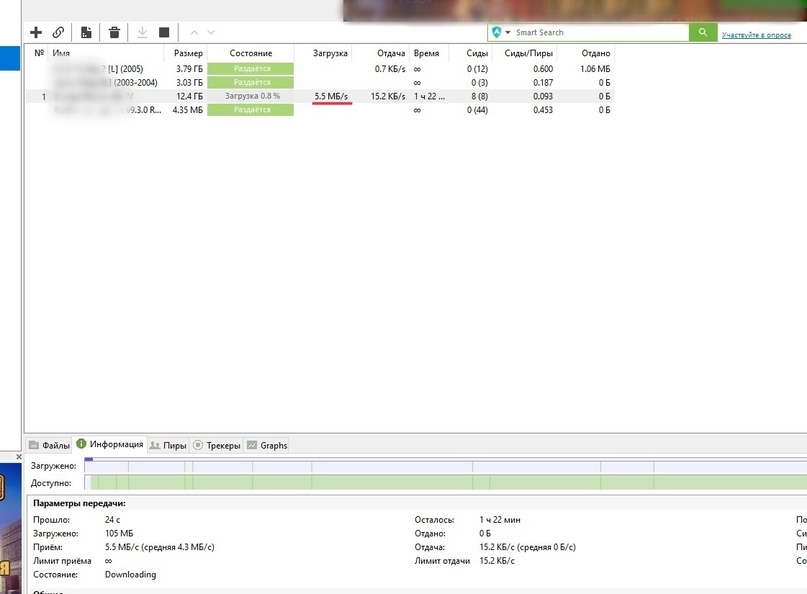Screen dimensions: 807x594
Task: Click the Smart Search input field
Action: 600,32
